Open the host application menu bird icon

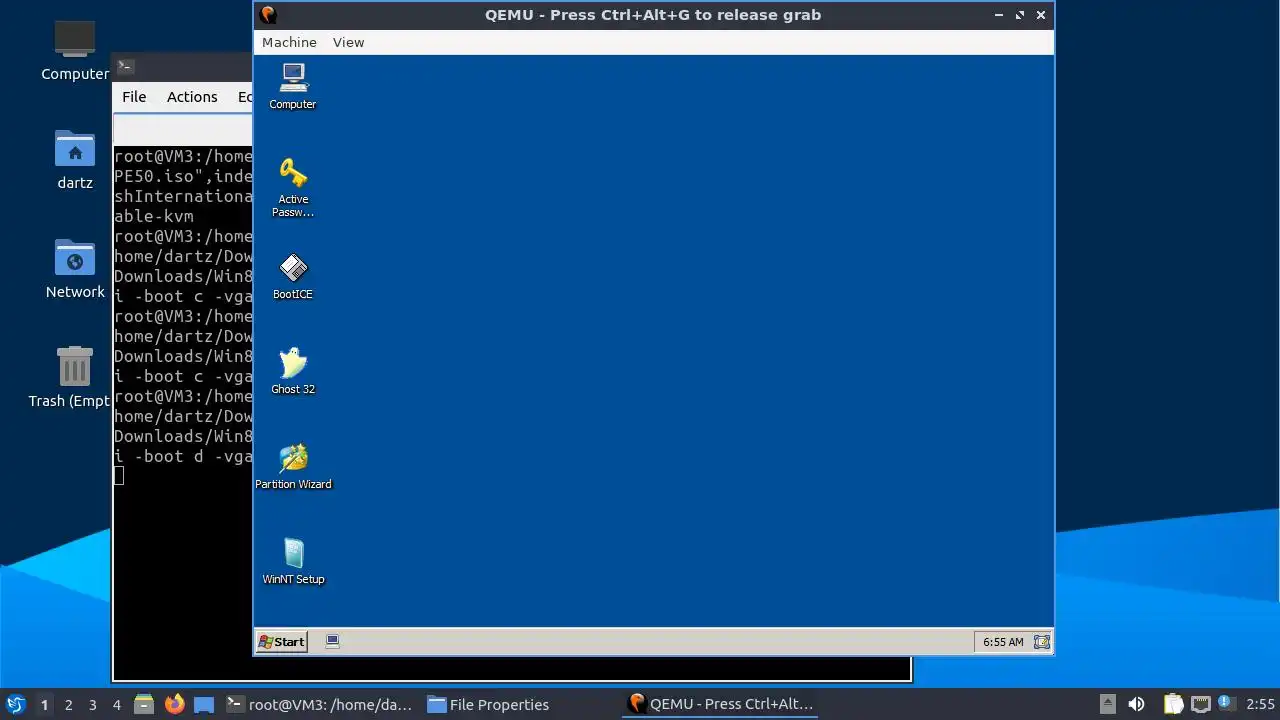tap(15, 704)
